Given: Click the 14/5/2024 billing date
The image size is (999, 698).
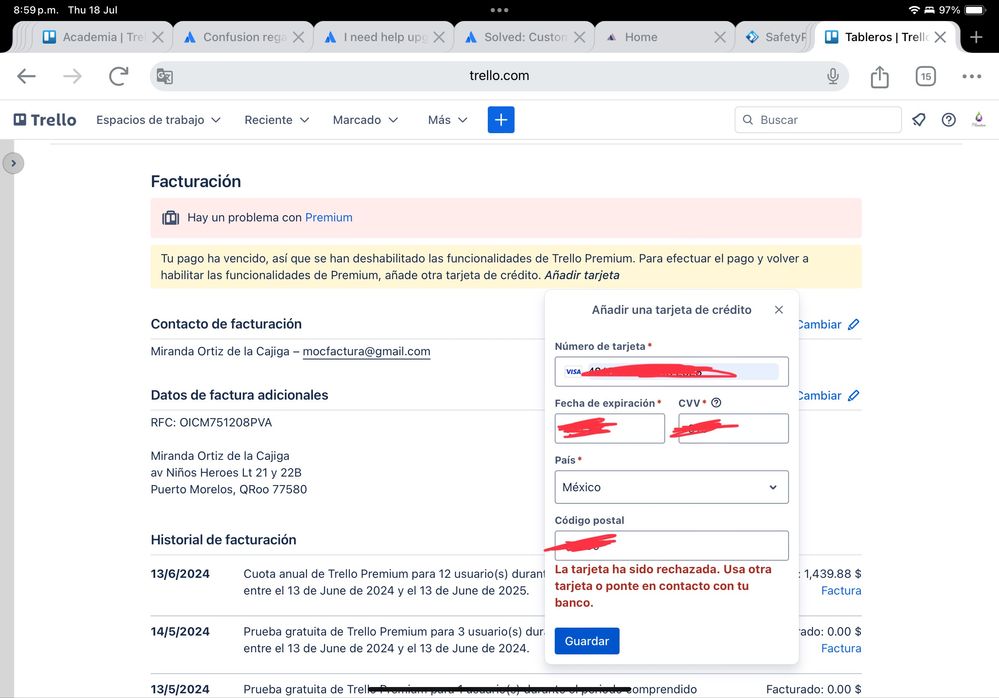Looking at the screenshot, I should coord(180,632).
